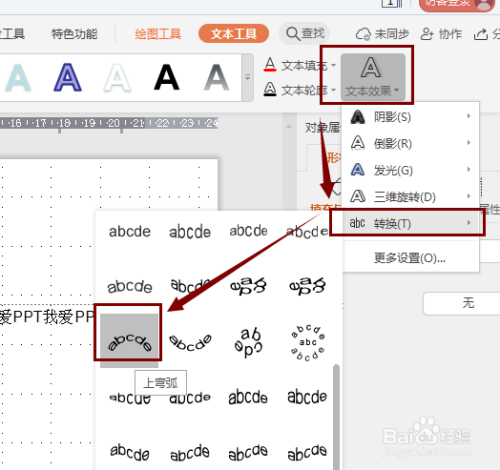Image resolution: width=500 pixels, height=470 pixels.
Task: Open the 特色功能 featured functions tab
Action: [74, 34]
